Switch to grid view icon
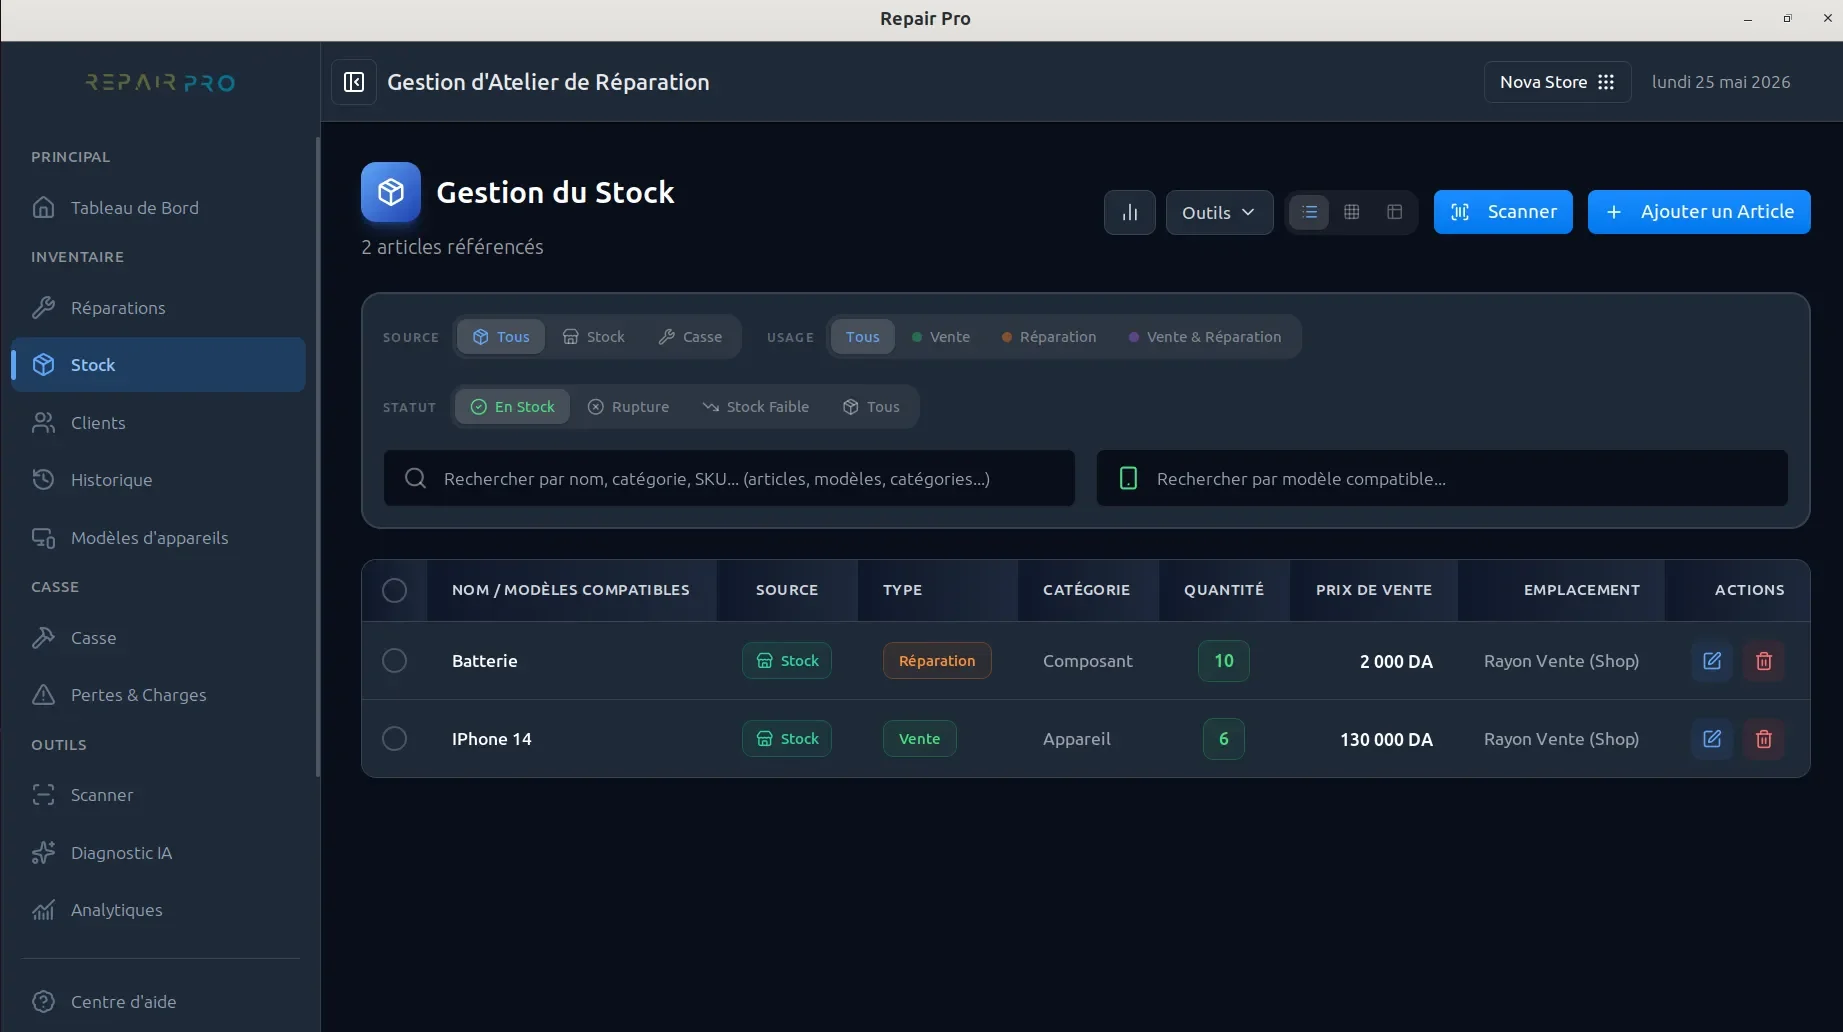 tap(1352, 212)
